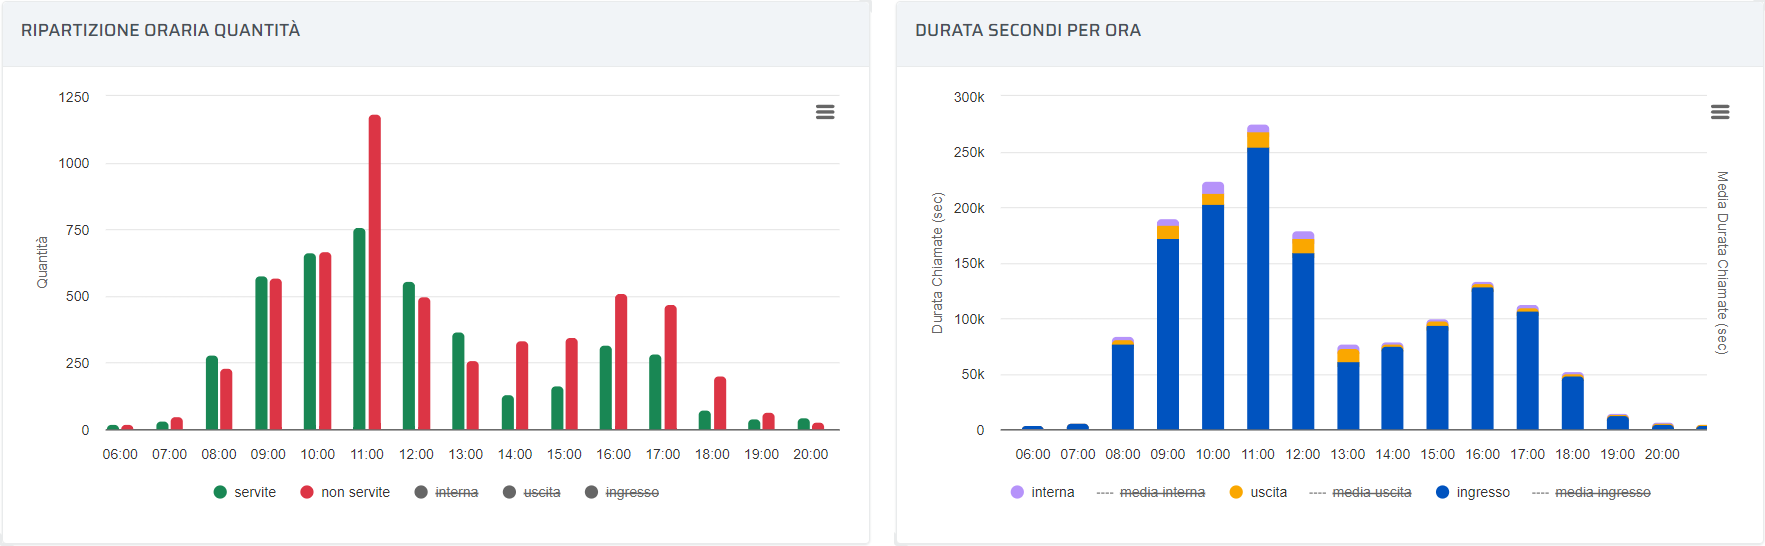Viewport: 1765px width, 546px height.
Task: Toggle the 'non servite' legend series
Action: click(x=345, y=492)
